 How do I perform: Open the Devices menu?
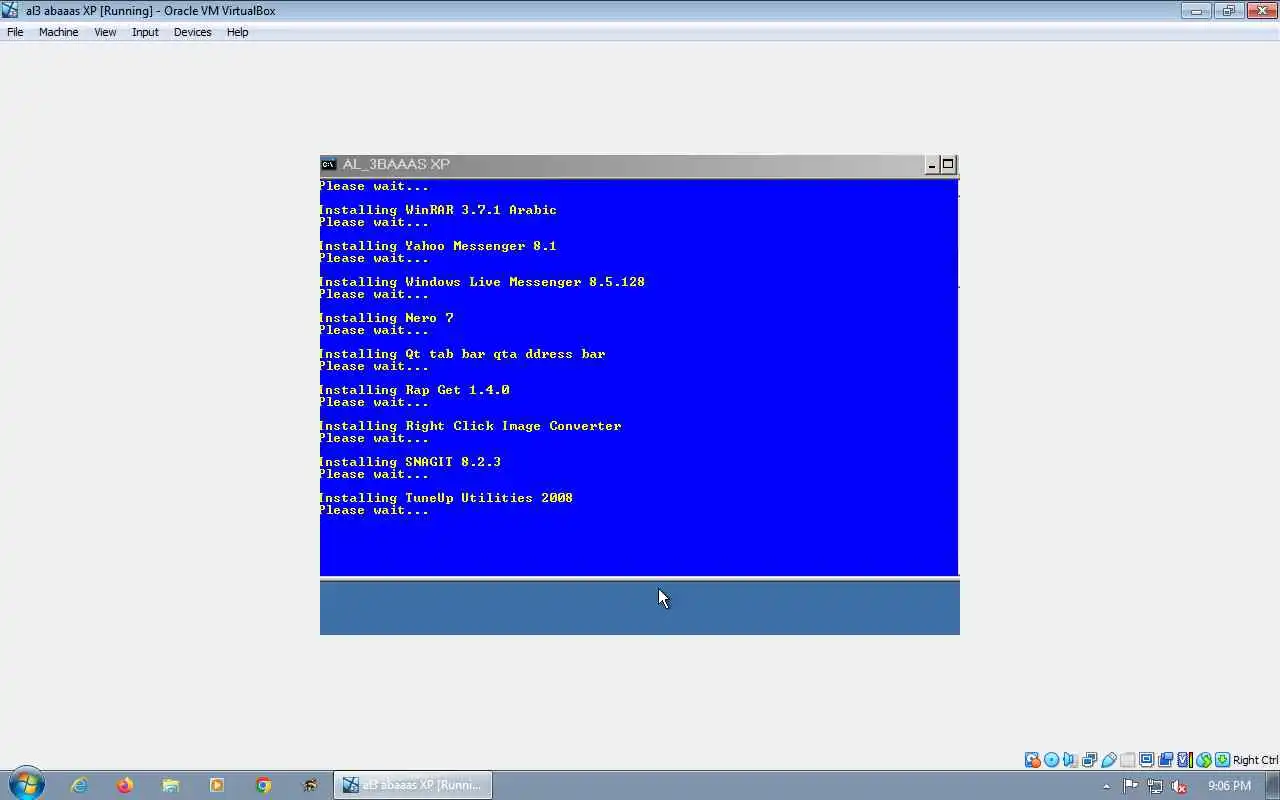click(x=192, y=32)
